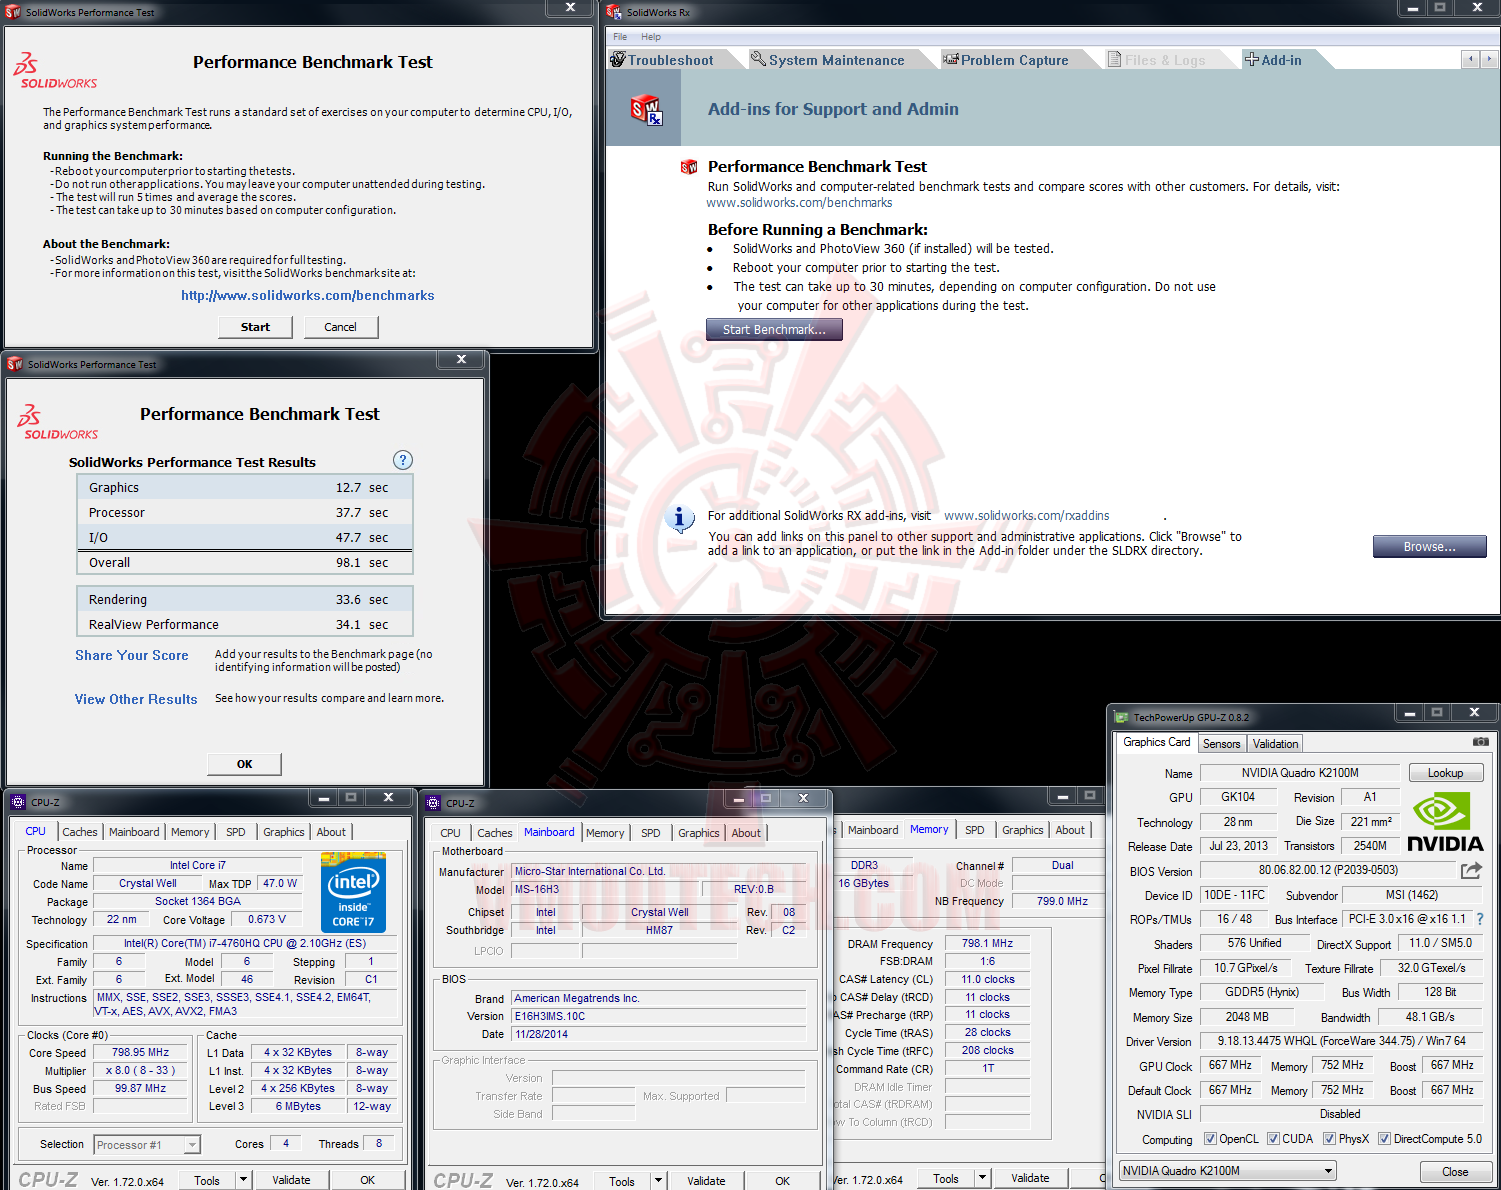
Task: Click the title bar icon of the Start/Cancel dialog
Action: tap(13, 12)
